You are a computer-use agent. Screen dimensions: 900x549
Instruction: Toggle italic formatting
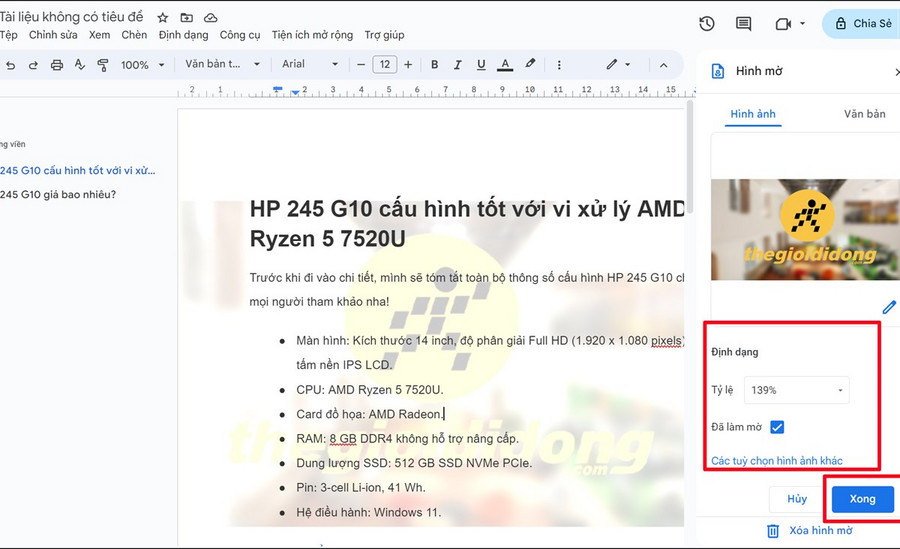coord(457,64)
